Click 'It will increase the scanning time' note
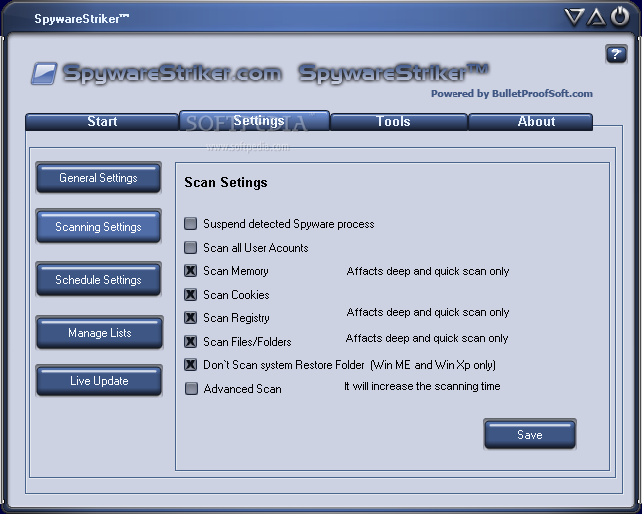642x514 pixels. point(422,386)
